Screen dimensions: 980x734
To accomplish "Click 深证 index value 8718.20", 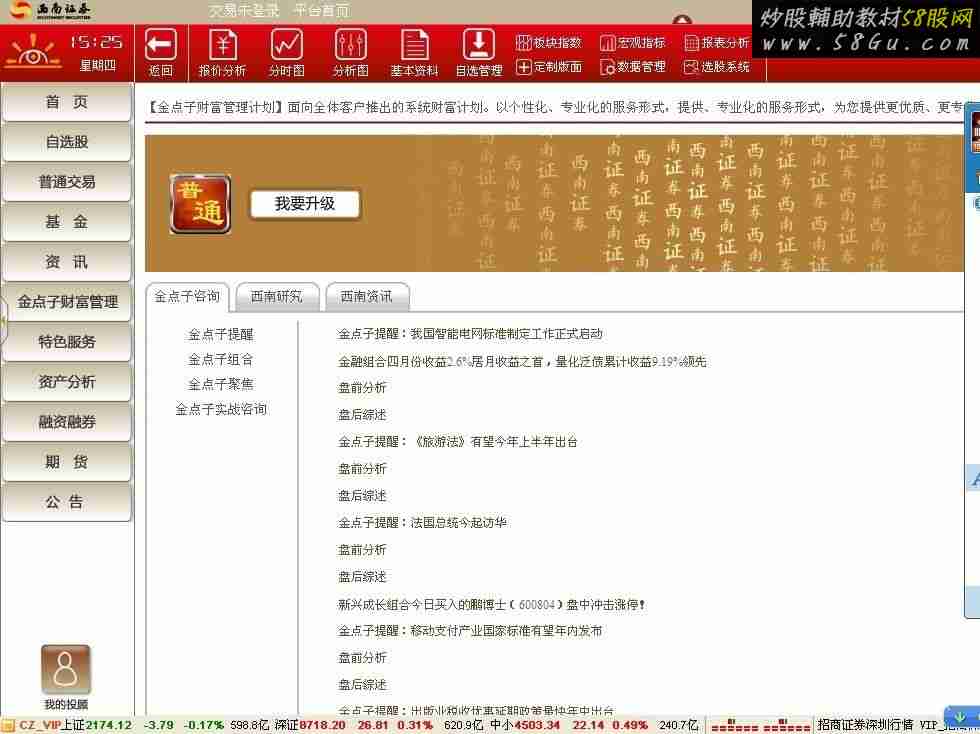I will 322,725.
